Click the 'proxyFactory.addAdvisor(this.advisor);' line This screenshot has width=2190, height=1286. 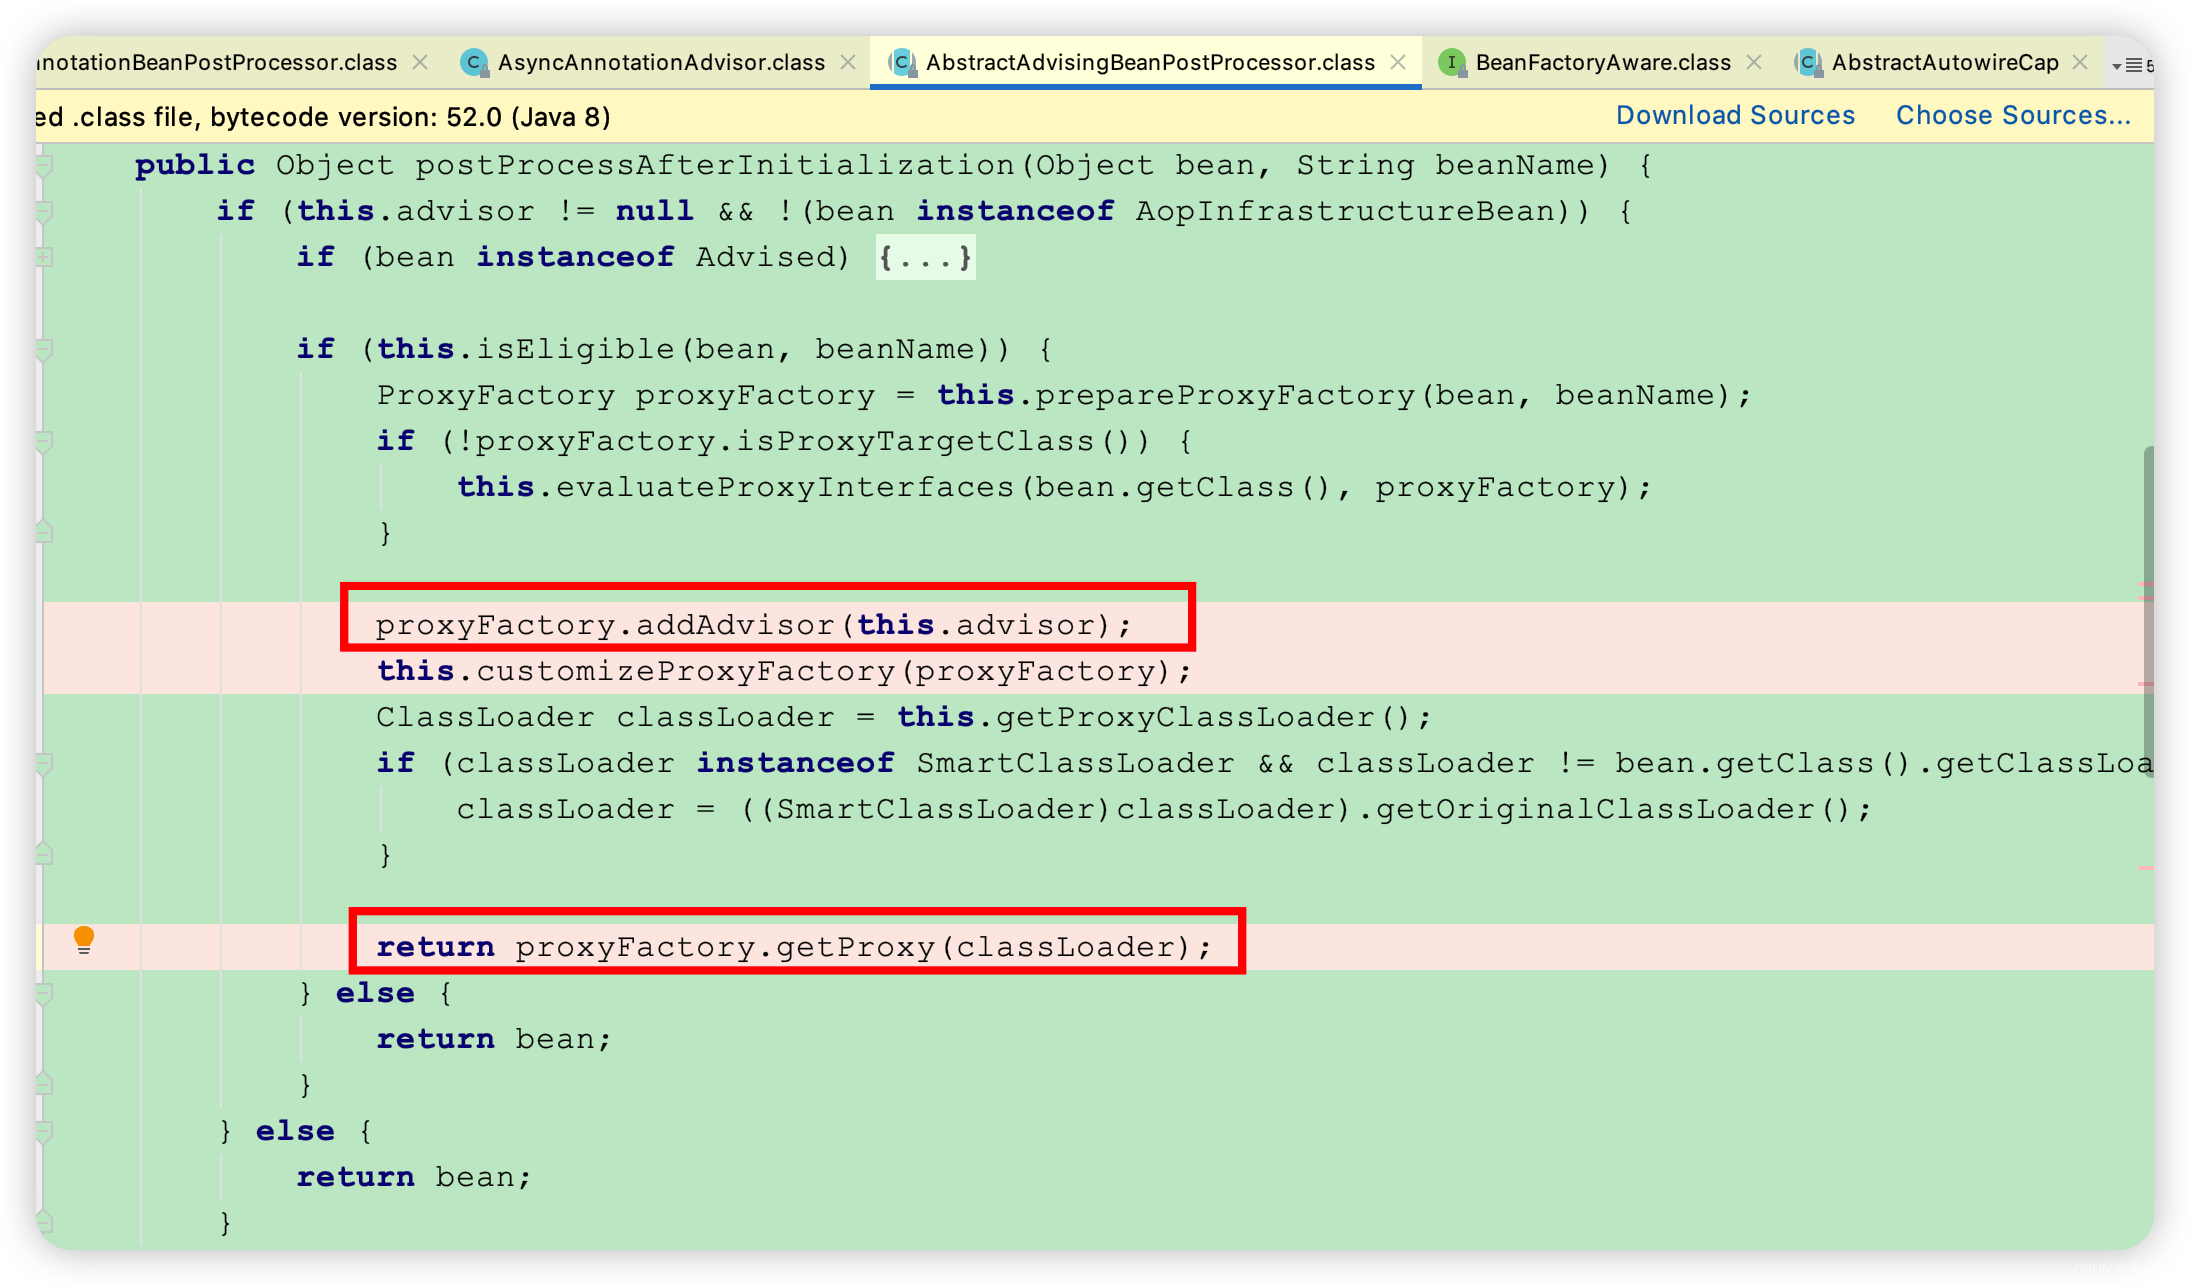tap(754, 626)
